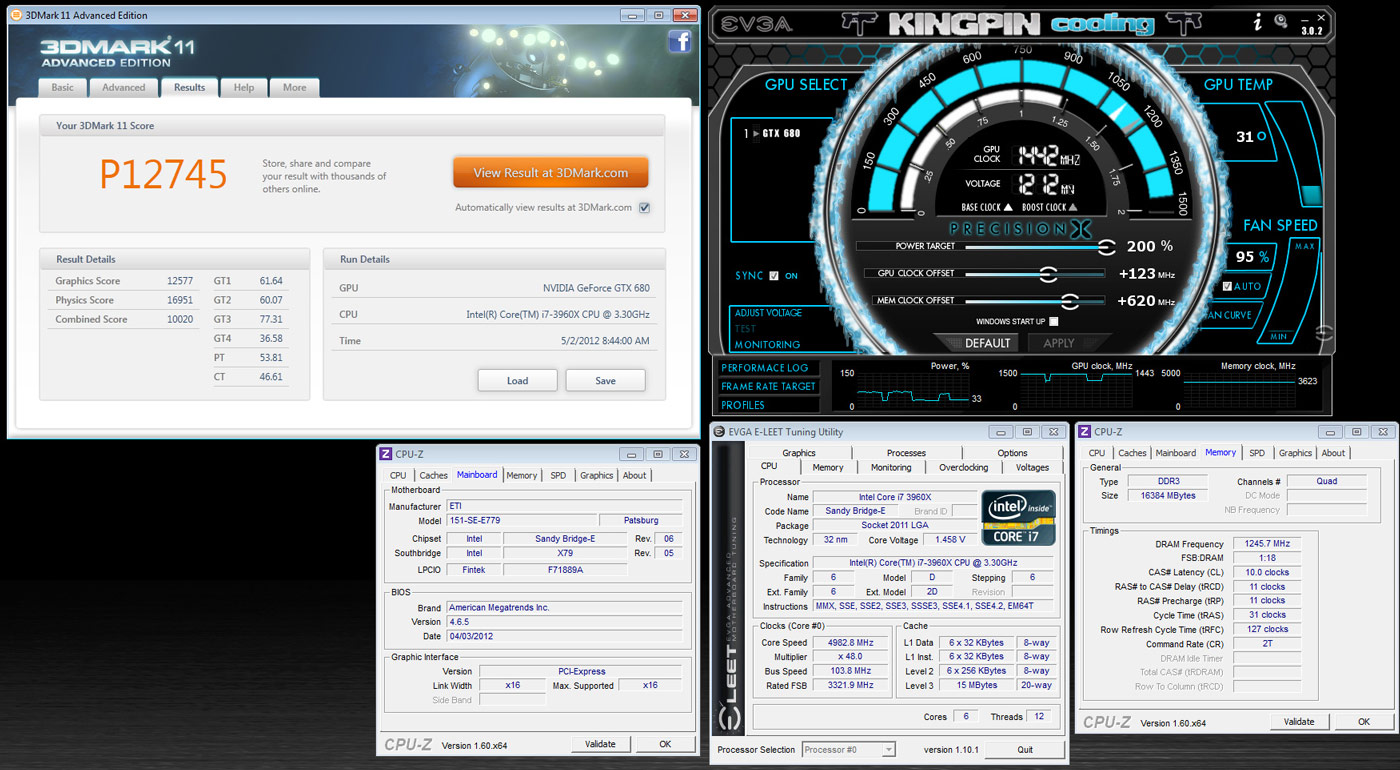This screenshot has width=1400, height=770.
Task: Toggle automatically view results at 3DMark.com
Action: [645, 208]
